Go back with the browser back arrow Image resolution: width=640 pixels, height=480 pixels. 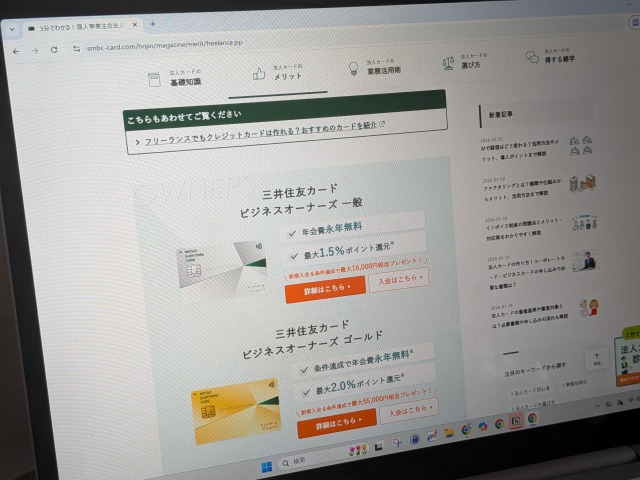(x=16, y=51)
